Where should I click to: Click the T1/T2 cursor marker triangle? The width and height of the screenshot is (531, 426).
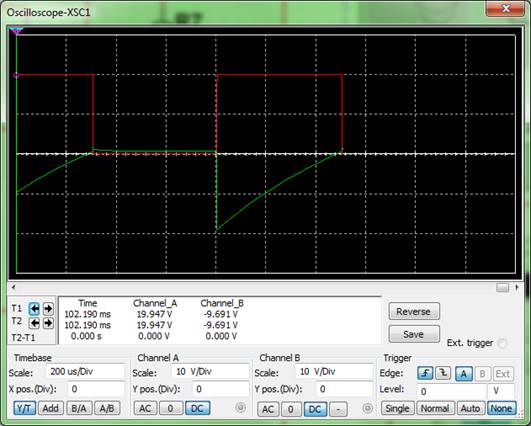(16, 31)
